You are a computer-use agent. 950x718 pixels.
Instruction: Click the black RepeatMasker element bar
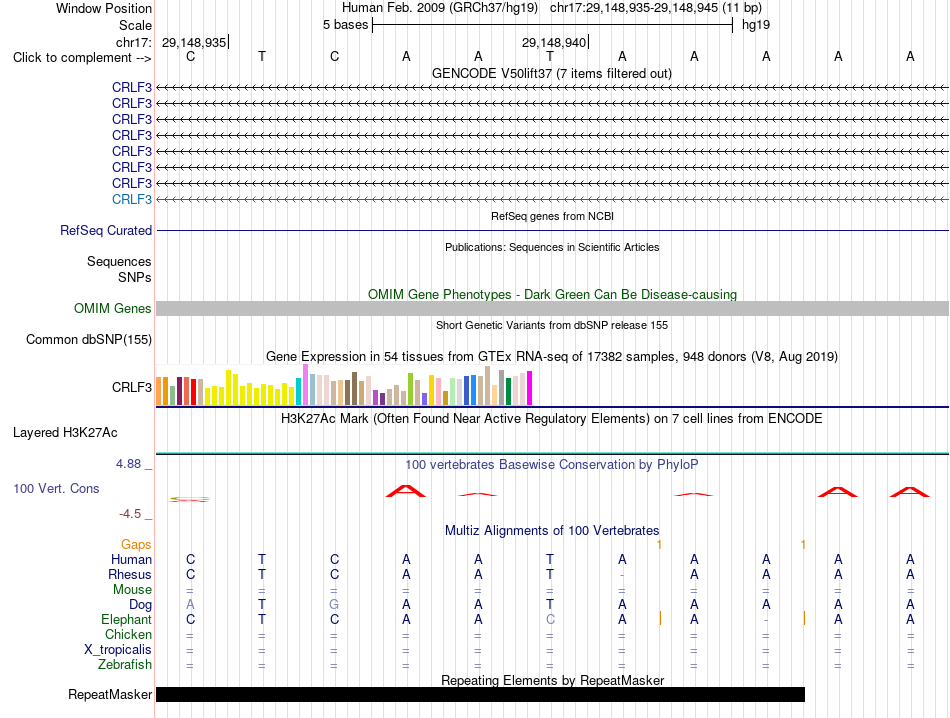[x=480, y=694]
